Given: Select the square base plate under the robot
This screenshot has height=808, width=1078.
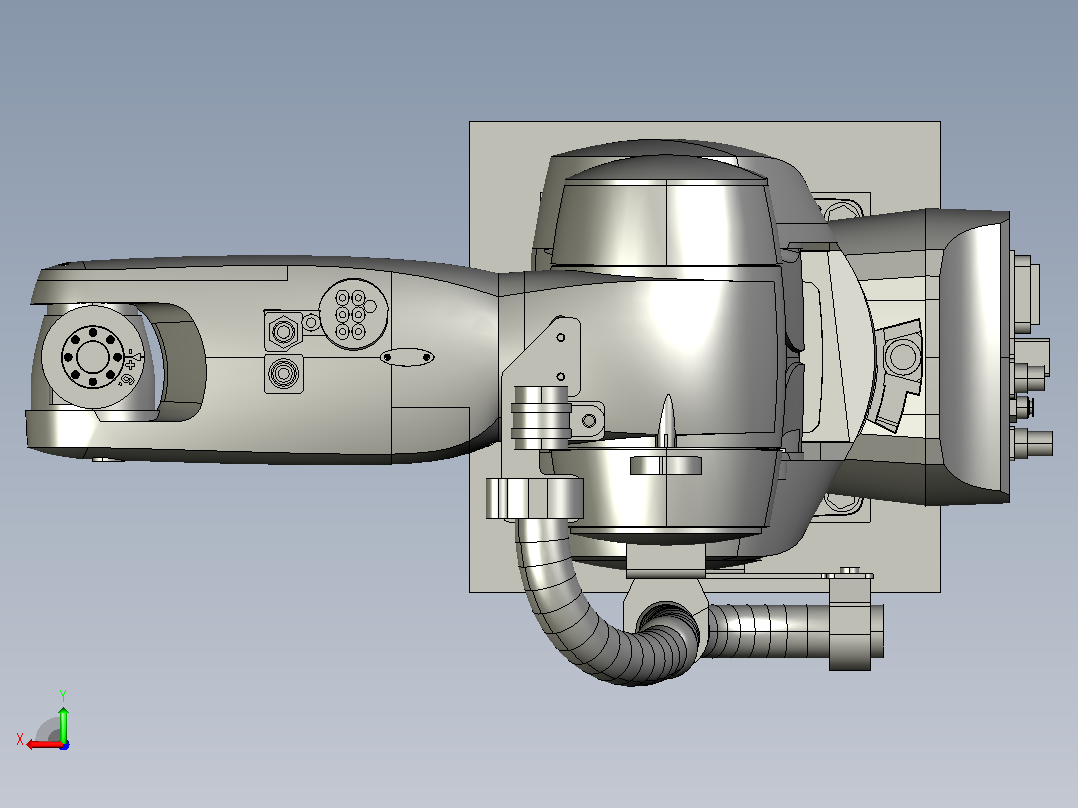Looking at the screenshot, I should click(x=705, y=357).
